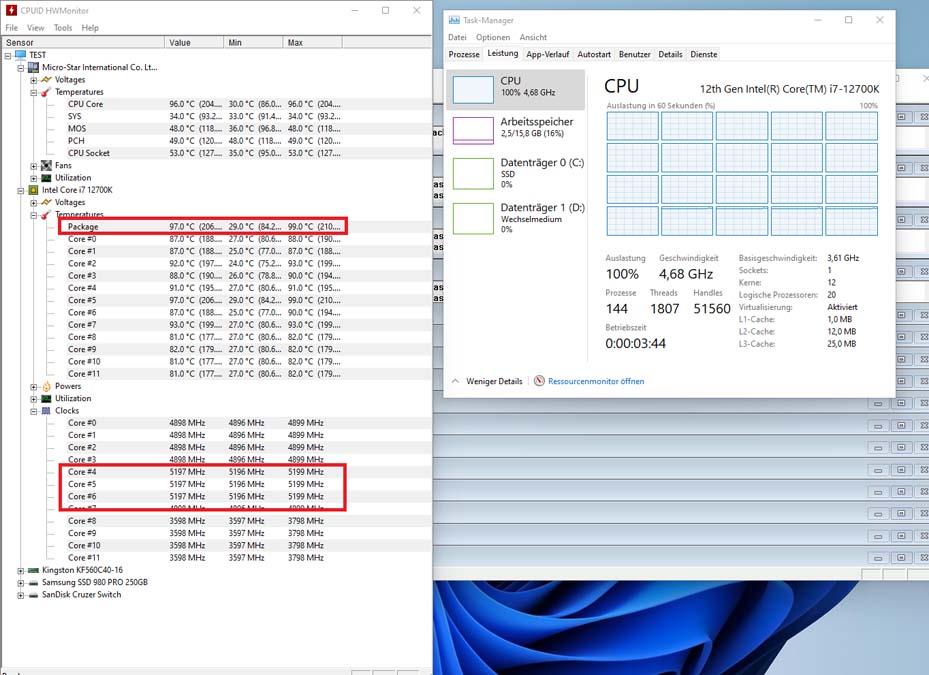Switch to Prozesse tab in Task-Manager
The width and height of the screenshot is (929, 675).
coord(464,55)
